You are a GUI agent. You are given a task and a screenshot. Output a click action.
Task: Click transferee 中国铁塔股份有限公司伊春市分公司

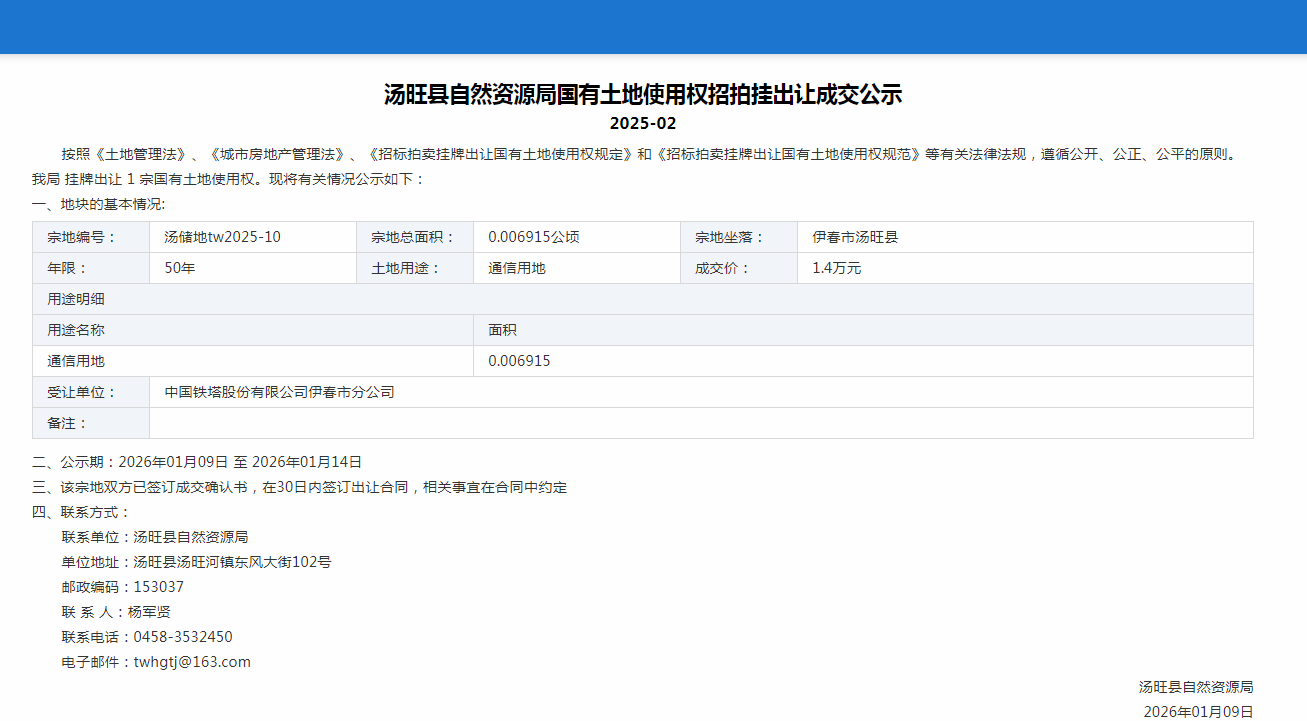pyautogui.click(x=279, y=392)
